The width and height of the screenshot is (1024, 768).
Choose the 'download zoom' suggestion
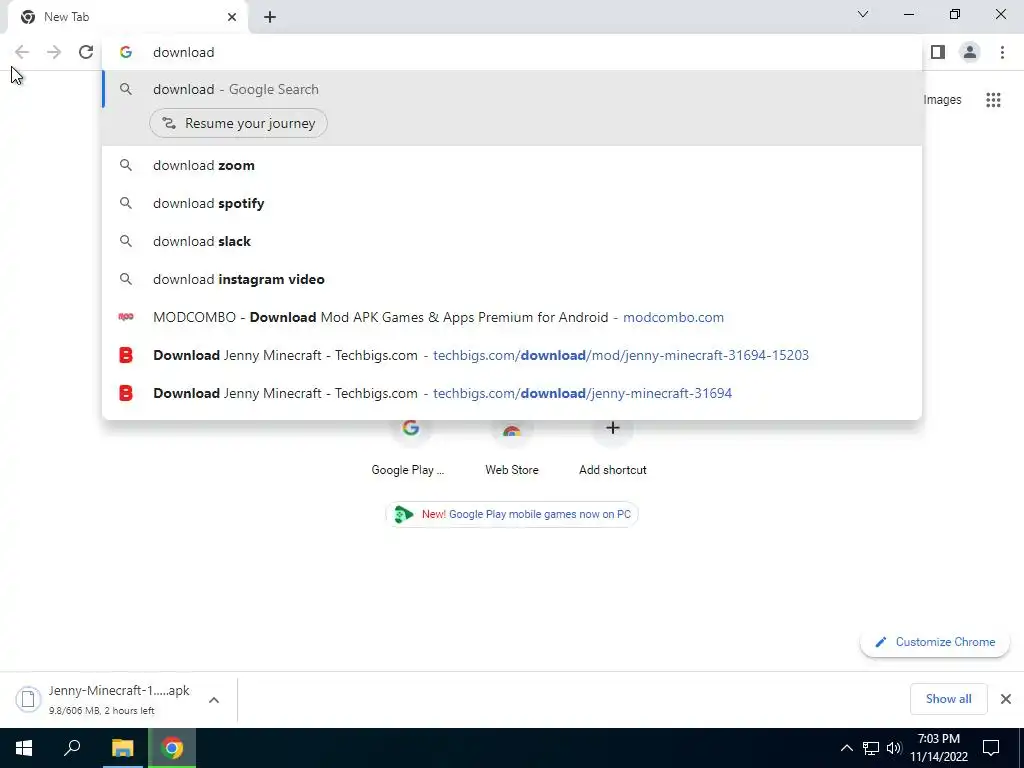click(512, 165)
